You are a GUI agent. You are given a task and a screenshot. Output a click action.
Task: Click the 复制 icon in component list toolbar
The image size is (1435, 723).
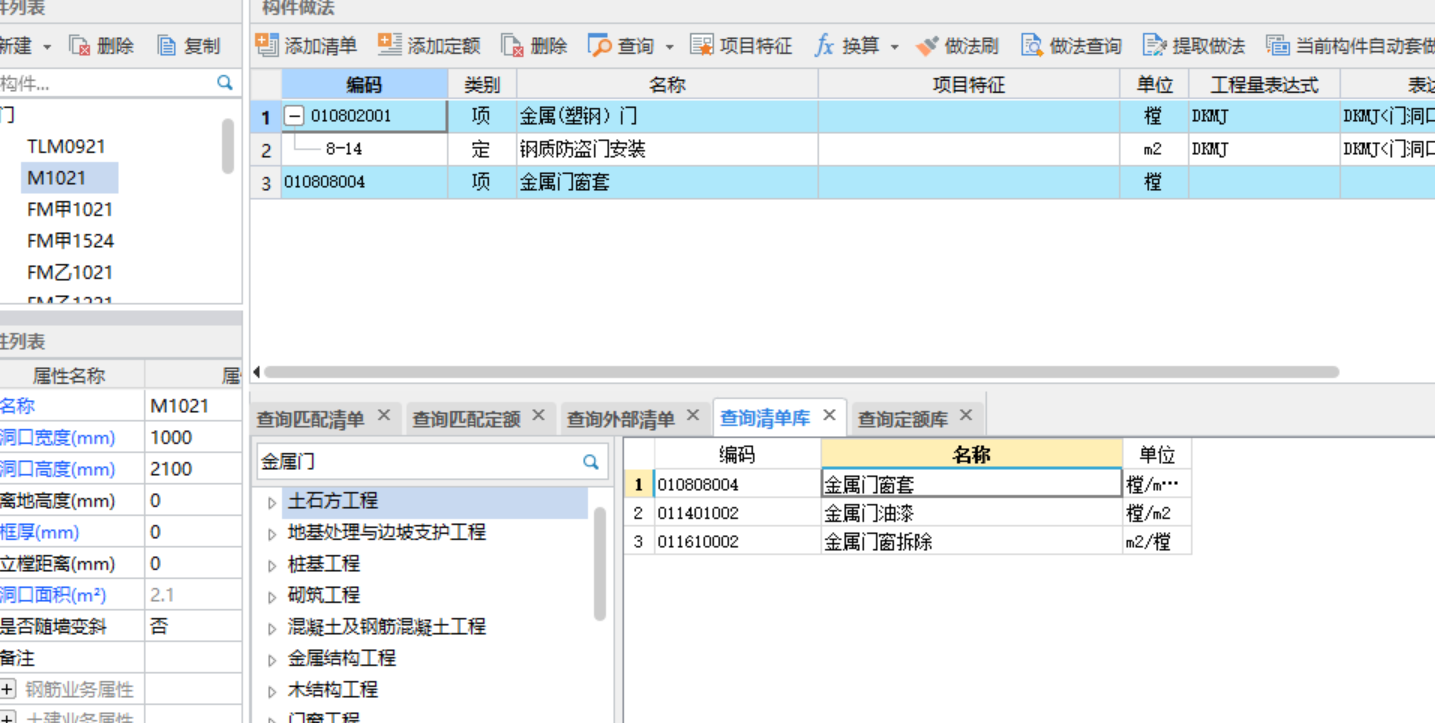tap(167, 46)
